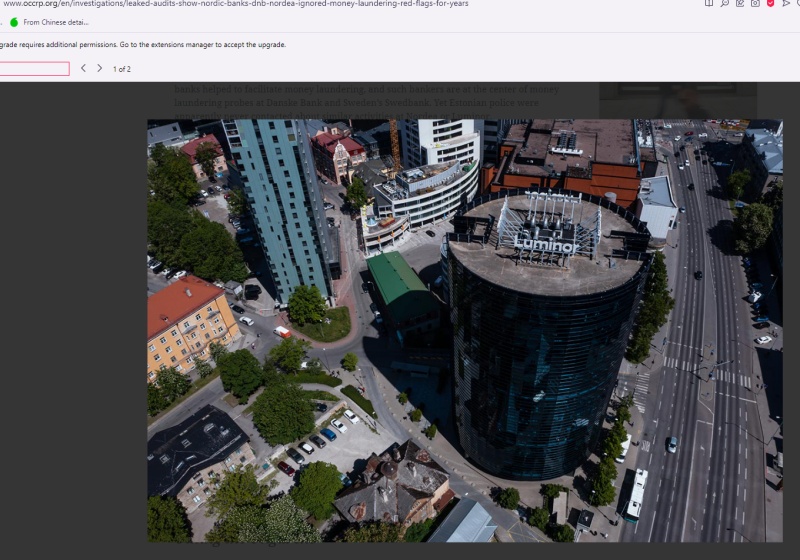The height and width of the screenshot is (560, 800).
Task: Open the 'From Chinese detai...' bookmark
Action: (56, 22)
